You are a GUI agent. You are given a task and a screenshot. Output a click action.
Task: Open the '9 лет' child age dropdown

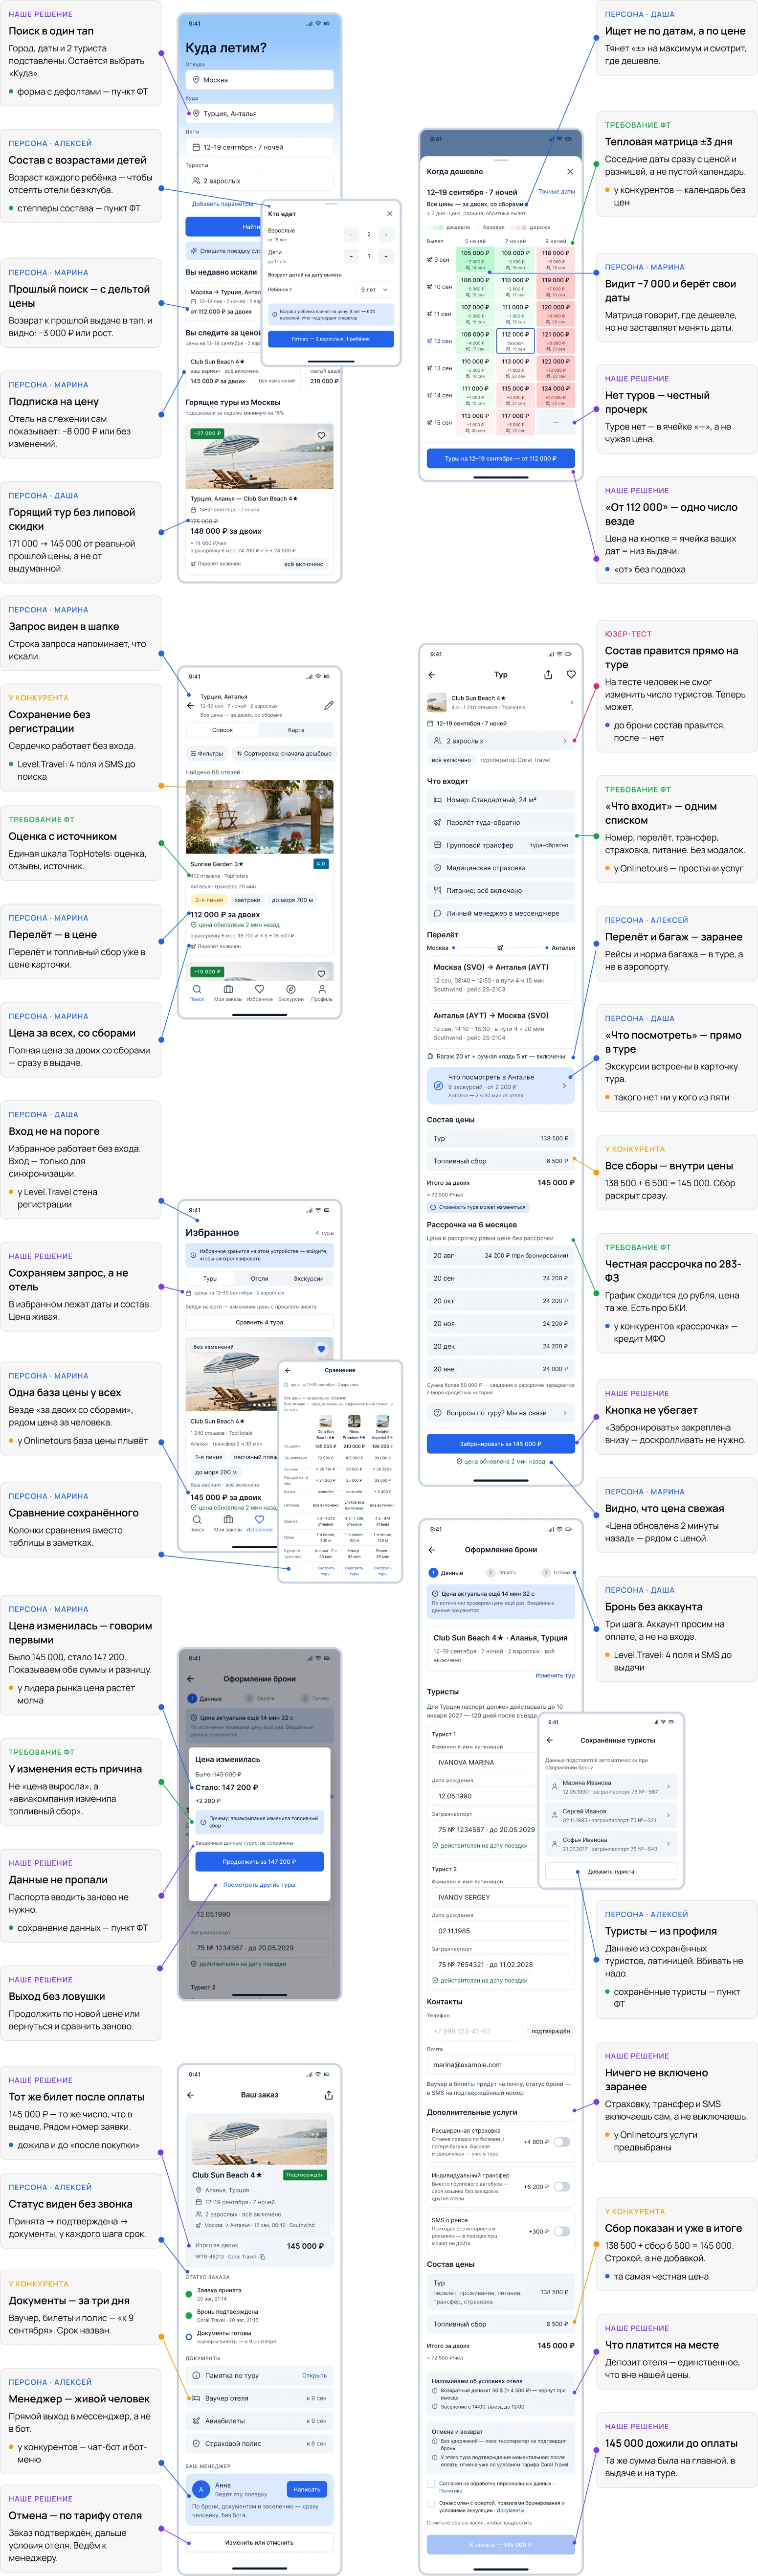click(375, 290)
